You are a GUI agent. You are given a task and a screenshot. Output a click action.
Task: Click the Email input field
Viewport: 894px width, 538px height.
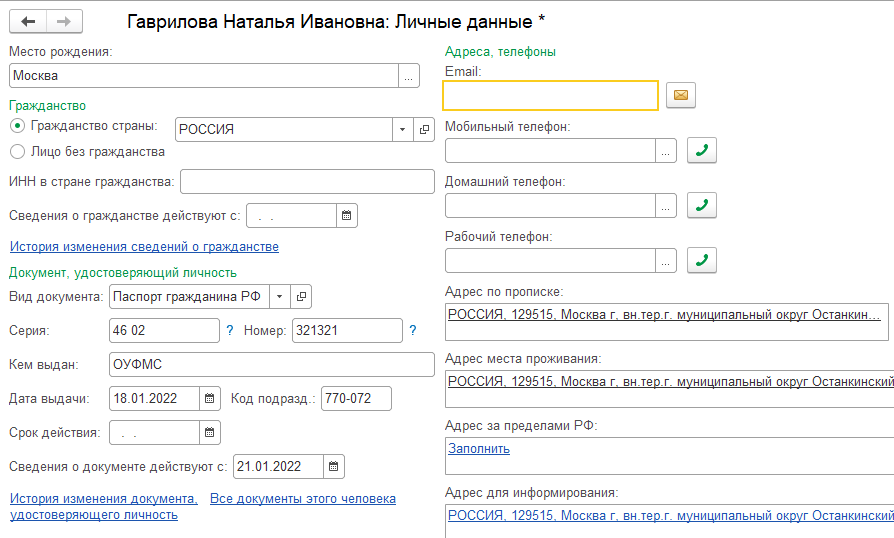[550, 95]
